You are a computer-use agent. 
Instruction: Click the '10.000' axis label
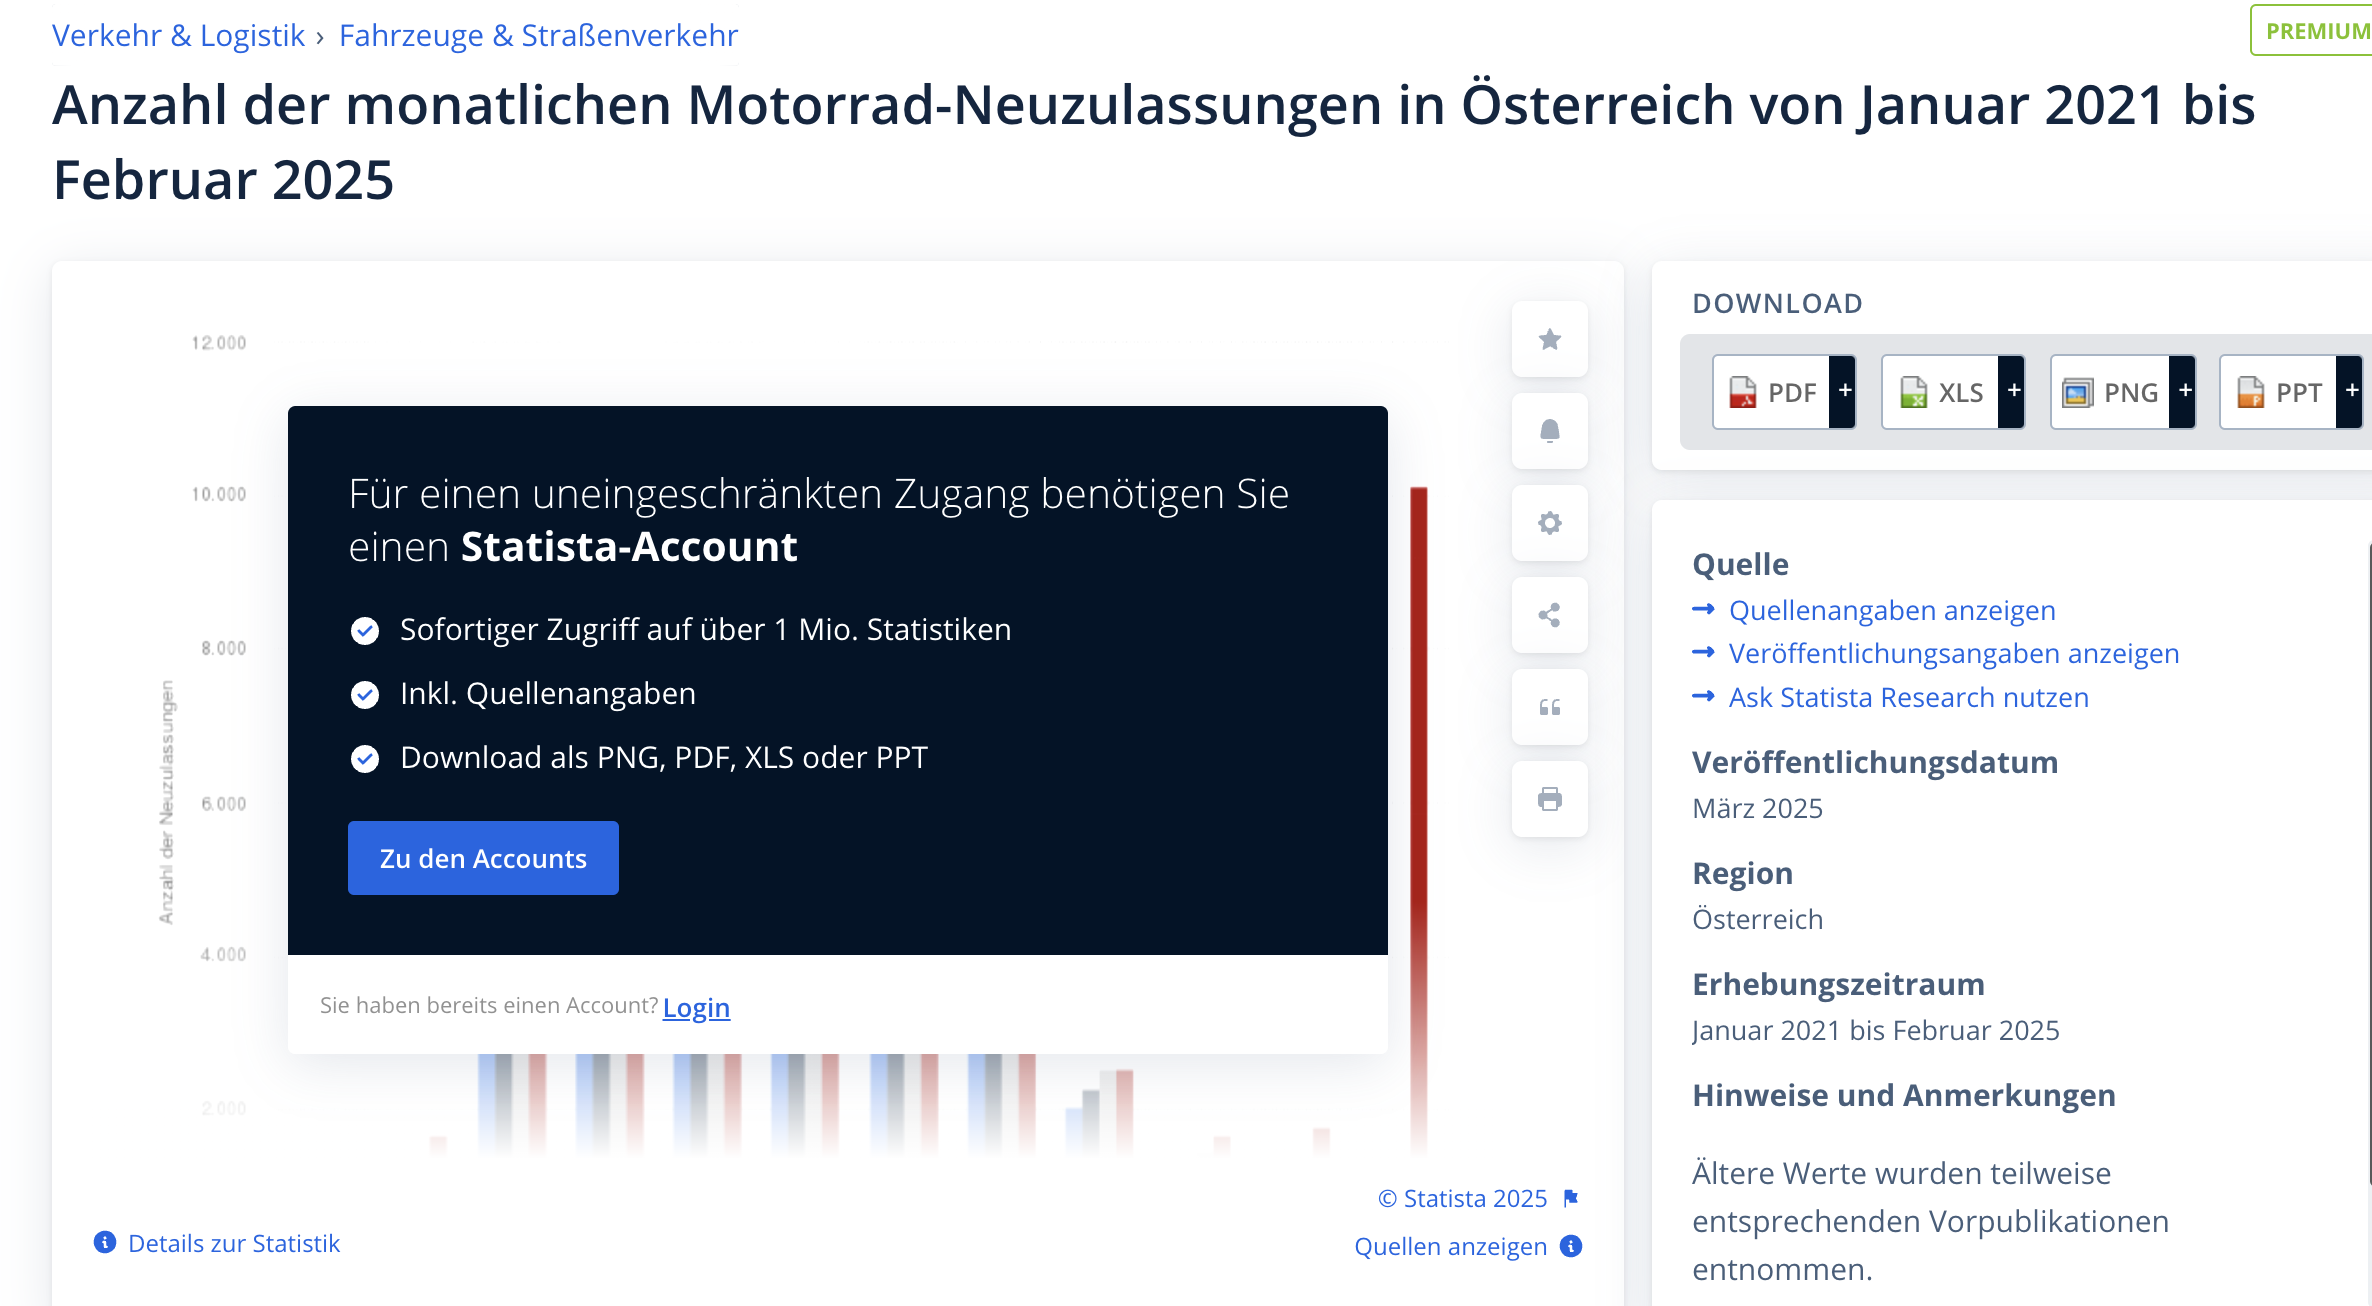(x=218, y=494)
